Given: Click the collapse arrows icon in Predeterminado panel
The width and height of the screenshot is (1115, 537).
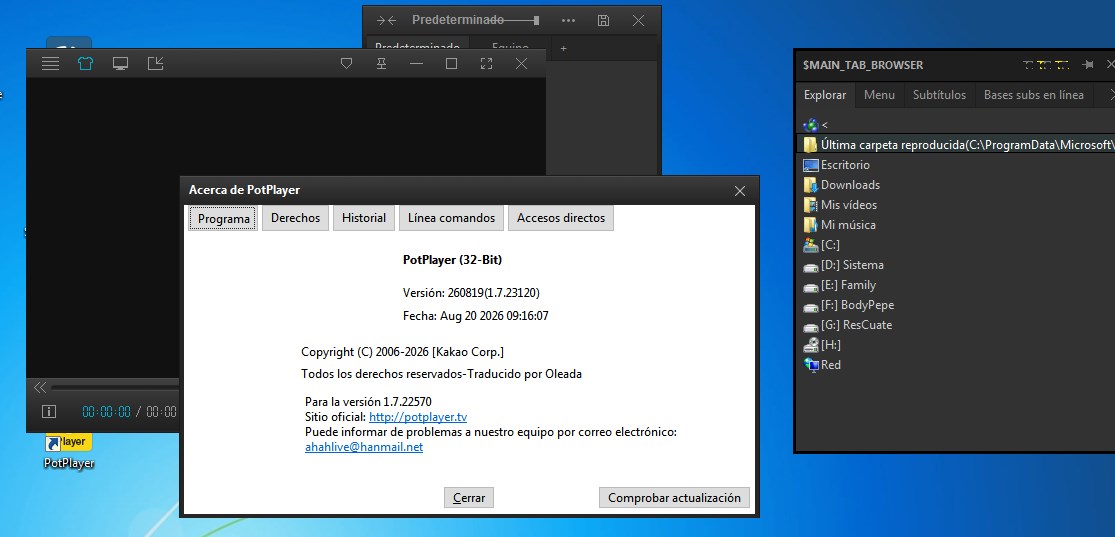Looking at the screenshot, I should pyautogui.click(x=386, y=21).
